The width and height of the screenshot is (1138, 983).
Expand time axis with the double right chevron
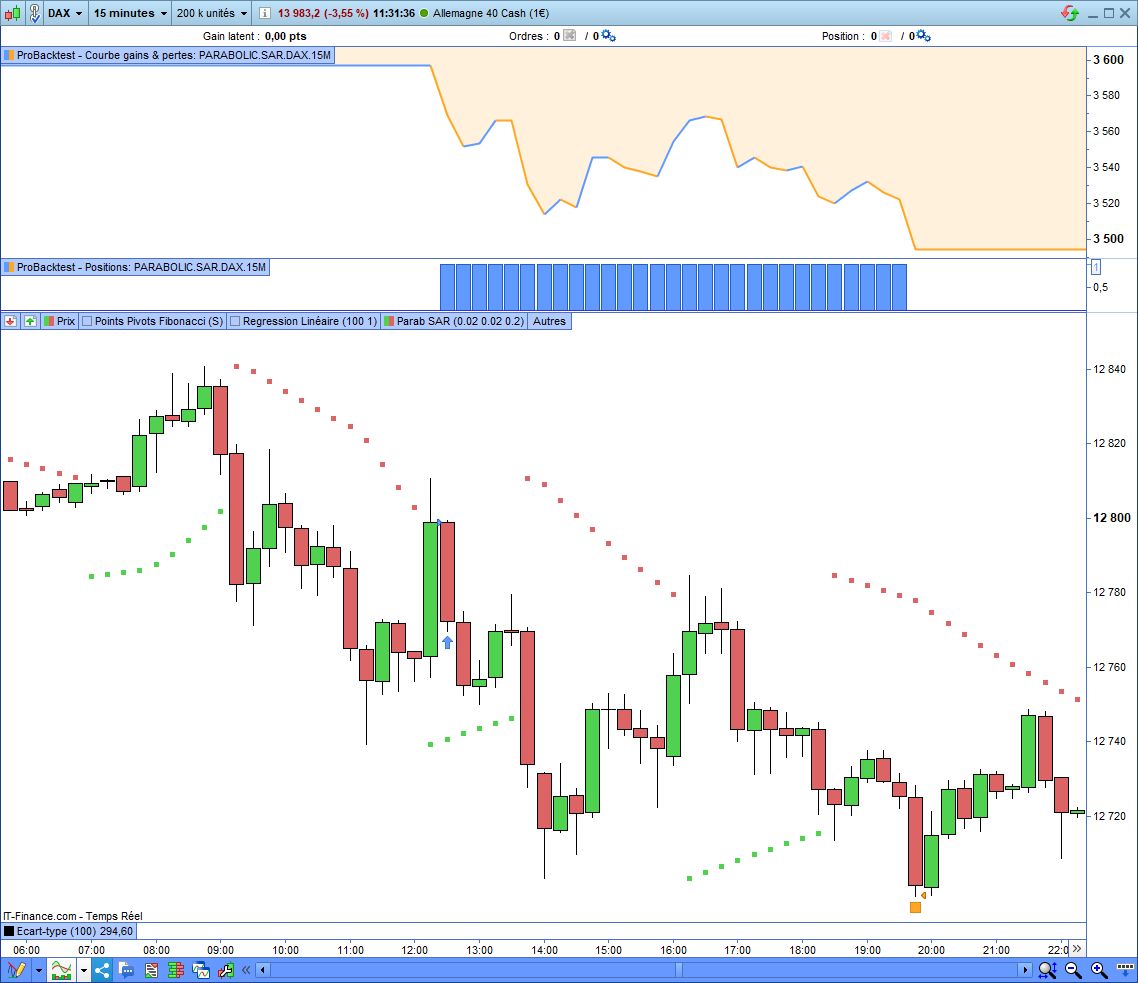[1077, 949]
